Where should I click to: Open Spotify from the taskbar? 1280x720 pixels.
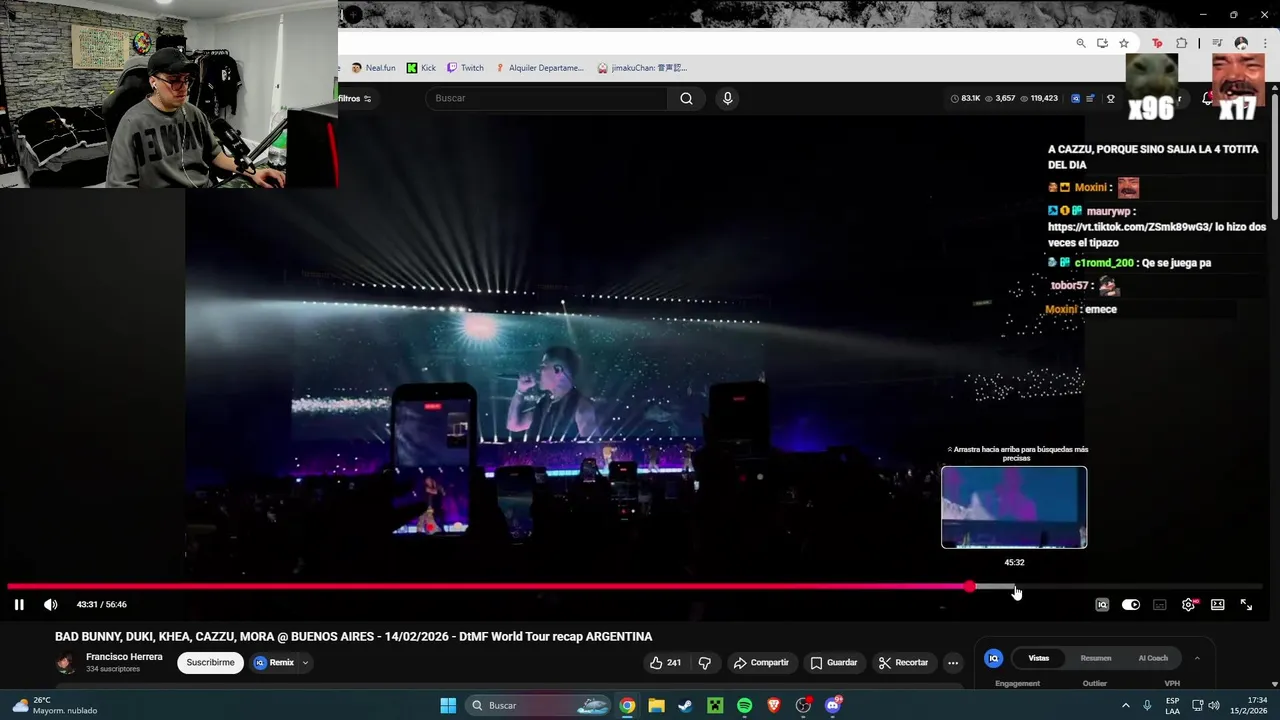[x=744, y=705]
